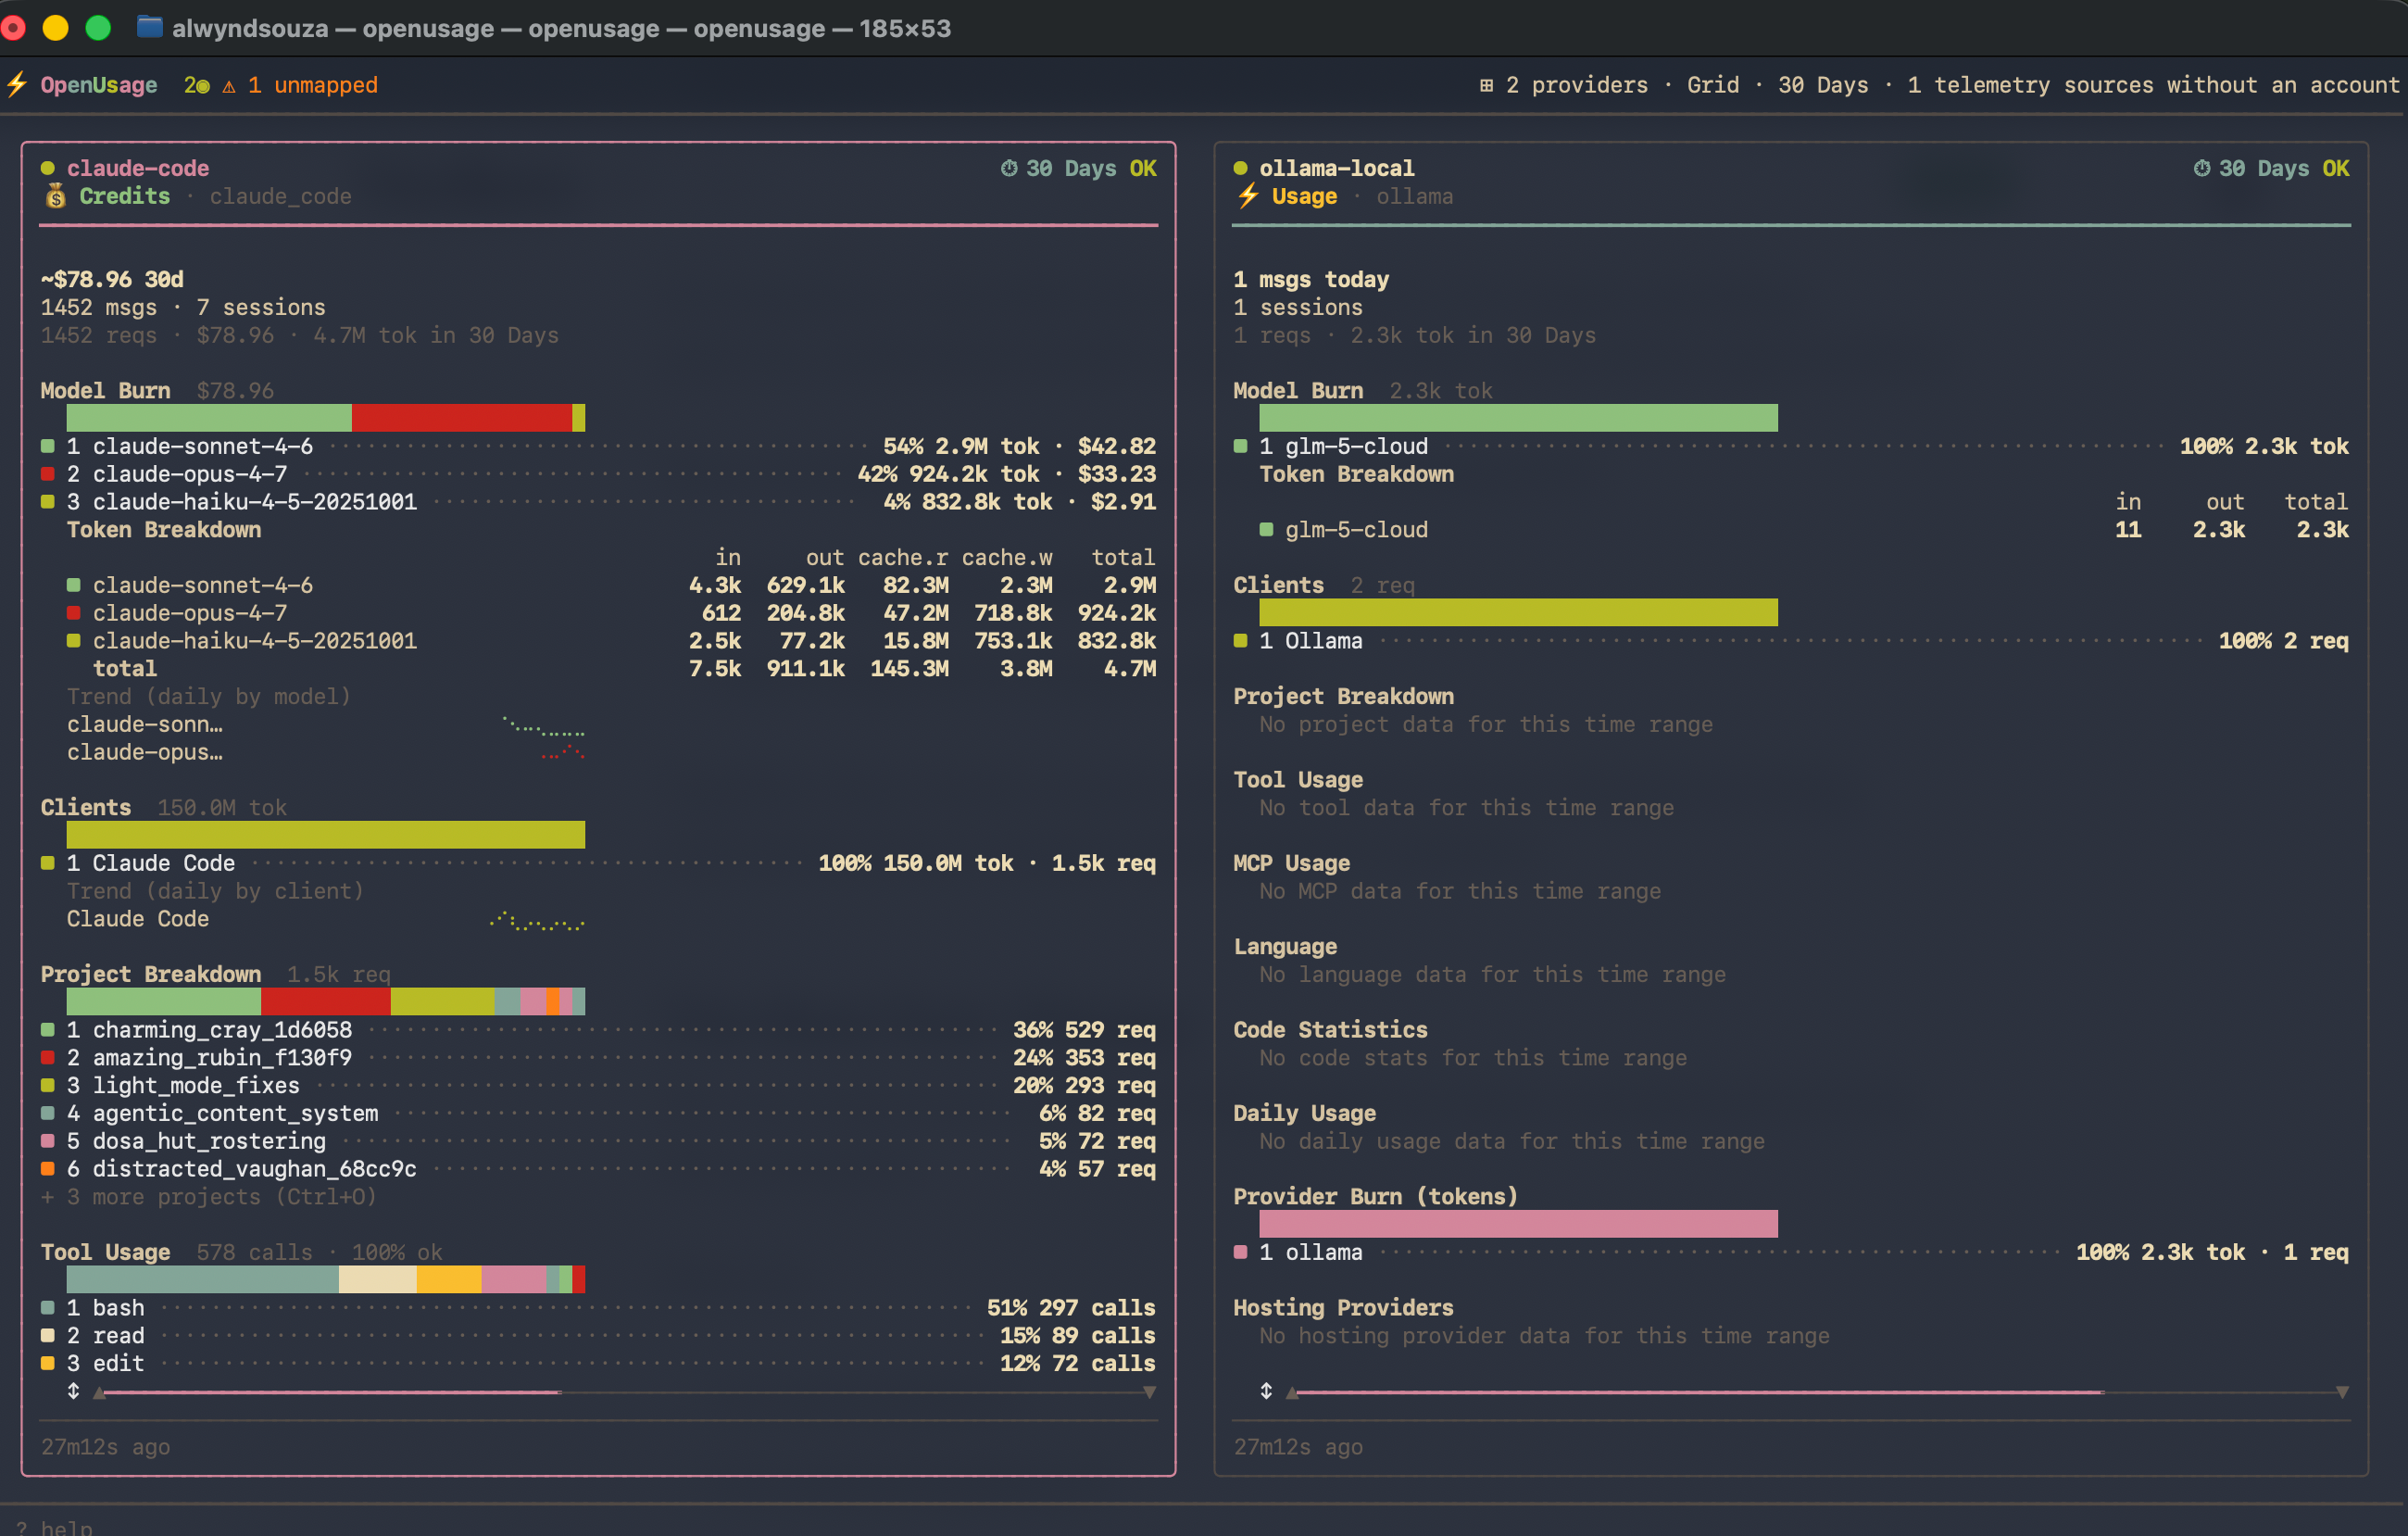Click the folder icon in window title
This screenshot has width=2408, height=1536.
click(150, 27)
